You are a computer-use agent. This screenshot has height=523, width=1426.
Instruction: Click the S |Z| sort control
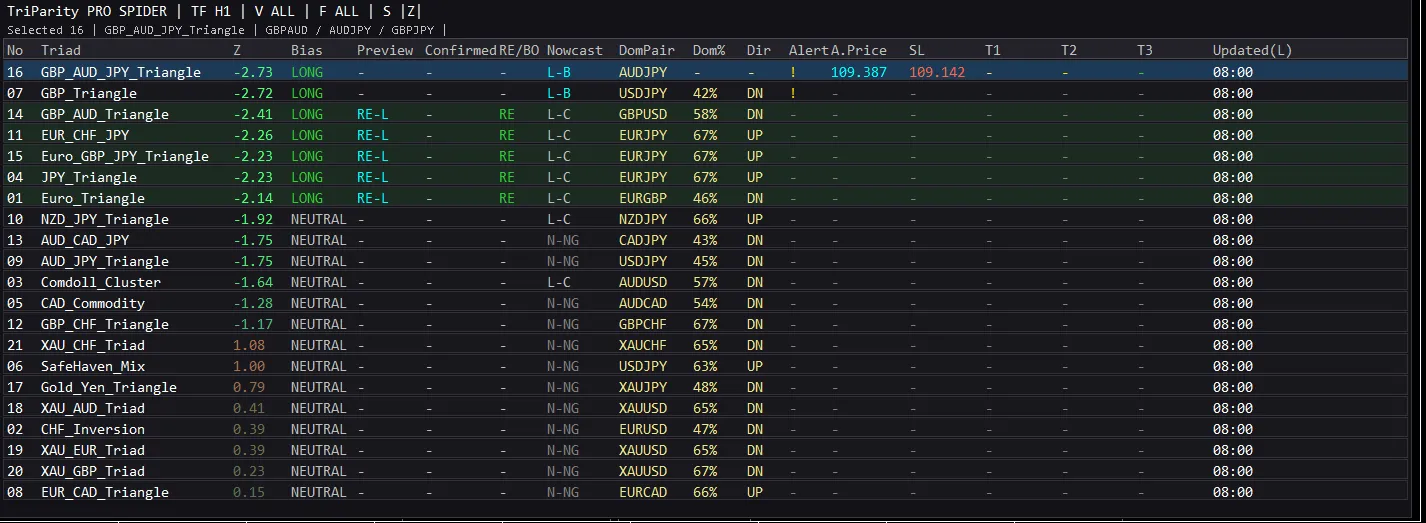401,12
